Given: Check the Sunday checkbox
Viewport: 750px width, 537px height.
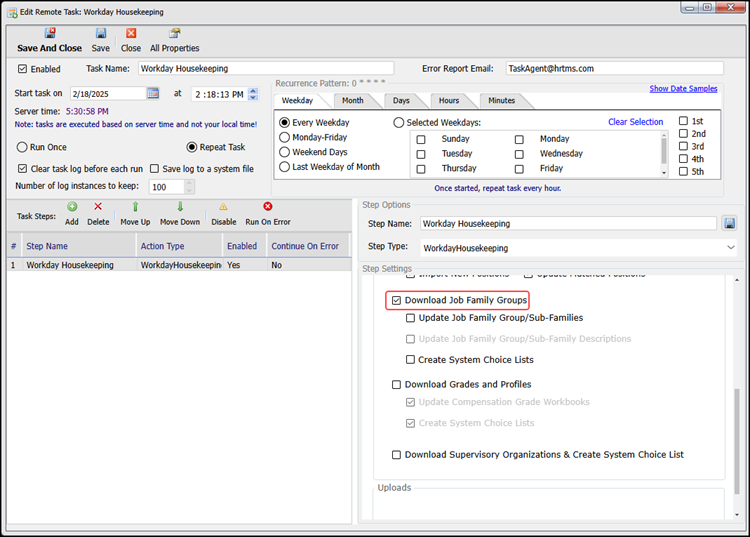Looking at the screenshot, I should (x=421, y=139).
